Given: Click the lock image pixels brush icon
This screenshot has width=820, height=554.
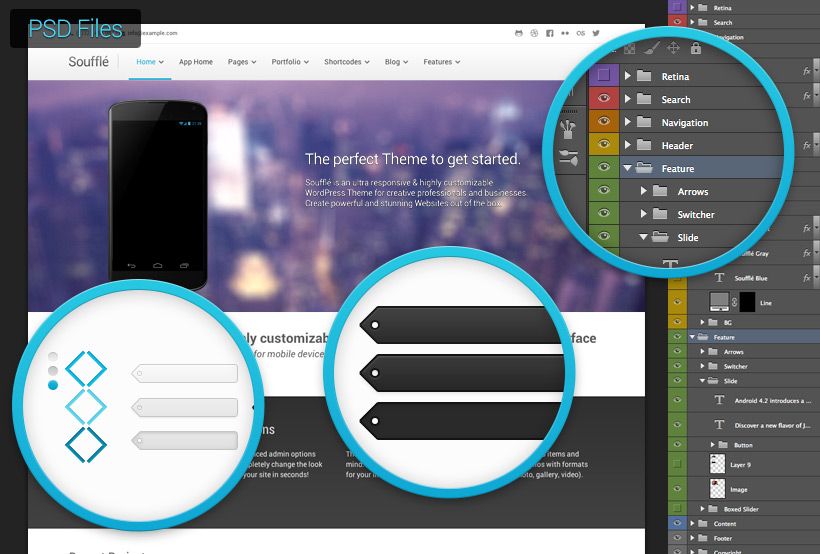Looking at the screenshot, I should [x=651, y=48].
